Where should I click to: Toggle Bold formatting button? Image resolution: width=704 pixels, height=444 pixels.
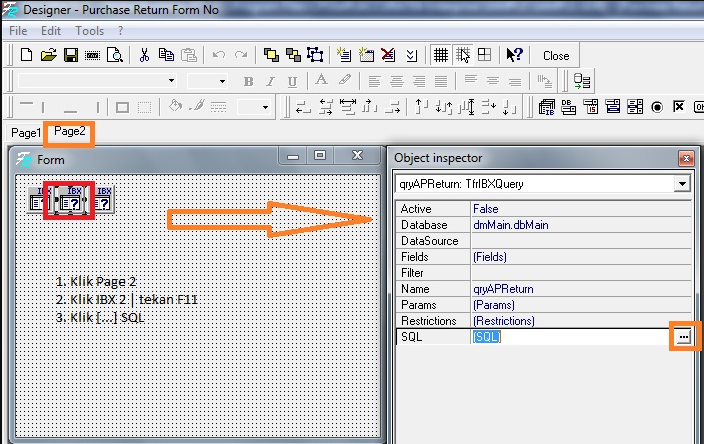(248, 81)
